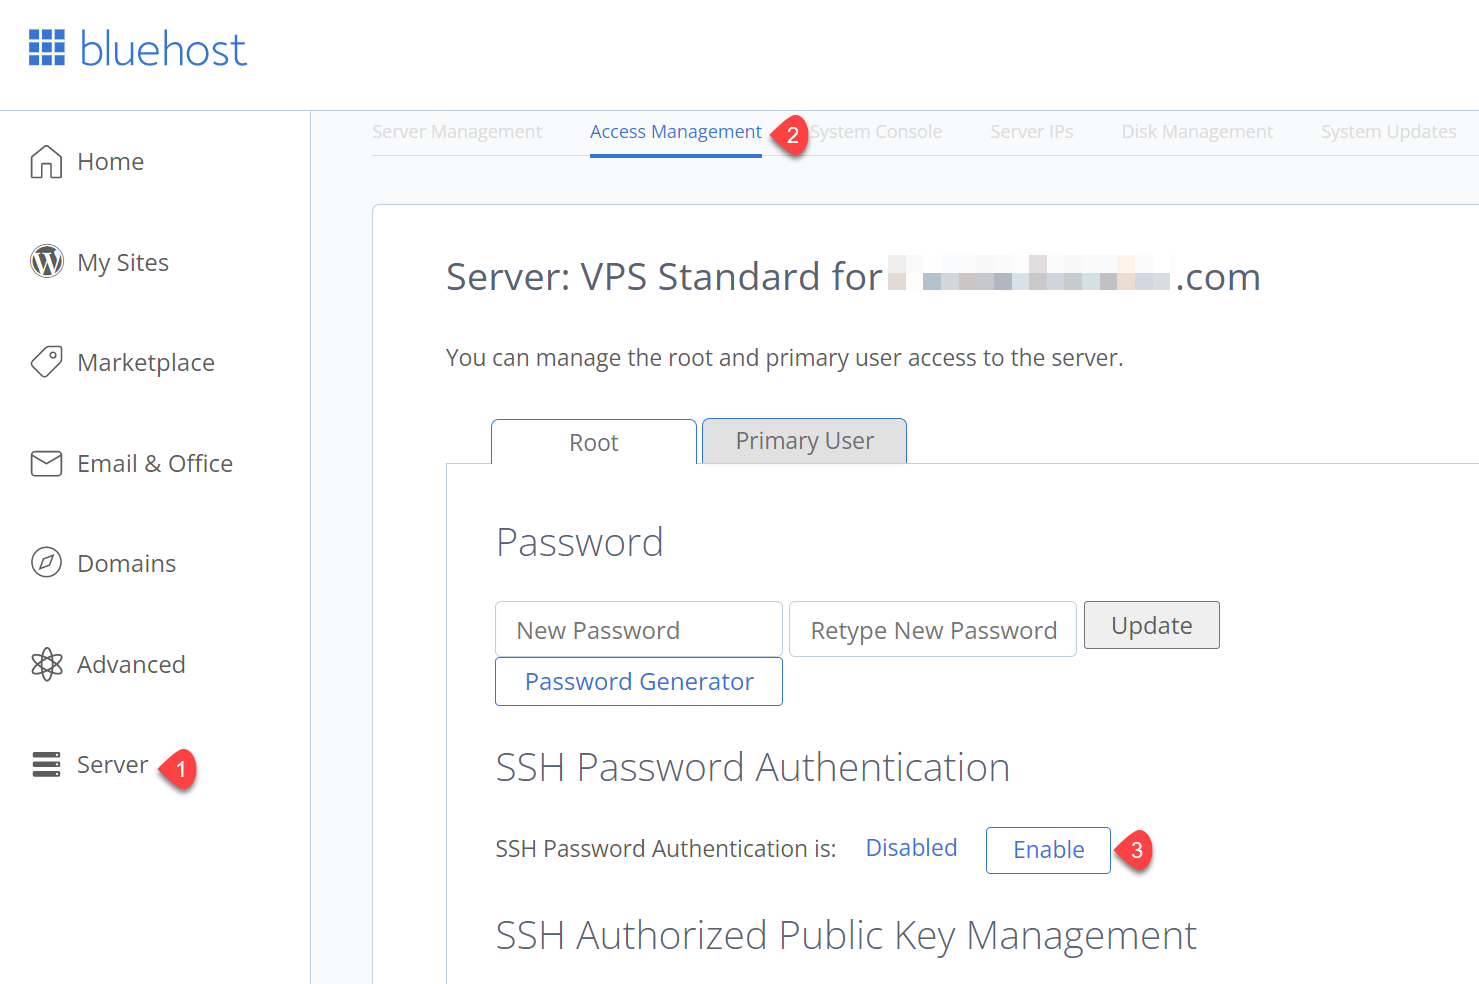Enable SSH Password Authentication
The width and height of the screenshot is (1479, 984).
pos(1048,850)
